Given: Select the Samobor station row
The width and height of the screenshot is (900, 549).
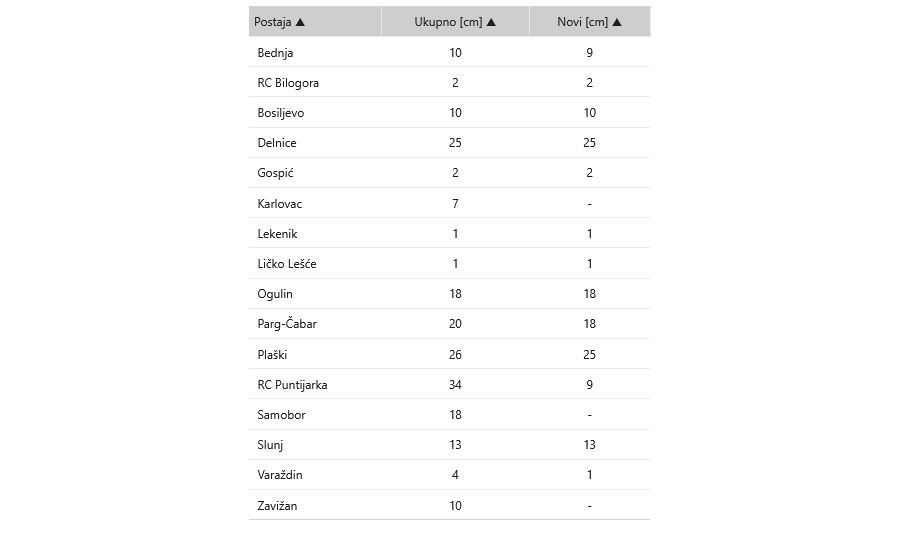Looking at the screenshot, I should click(281, 415).
